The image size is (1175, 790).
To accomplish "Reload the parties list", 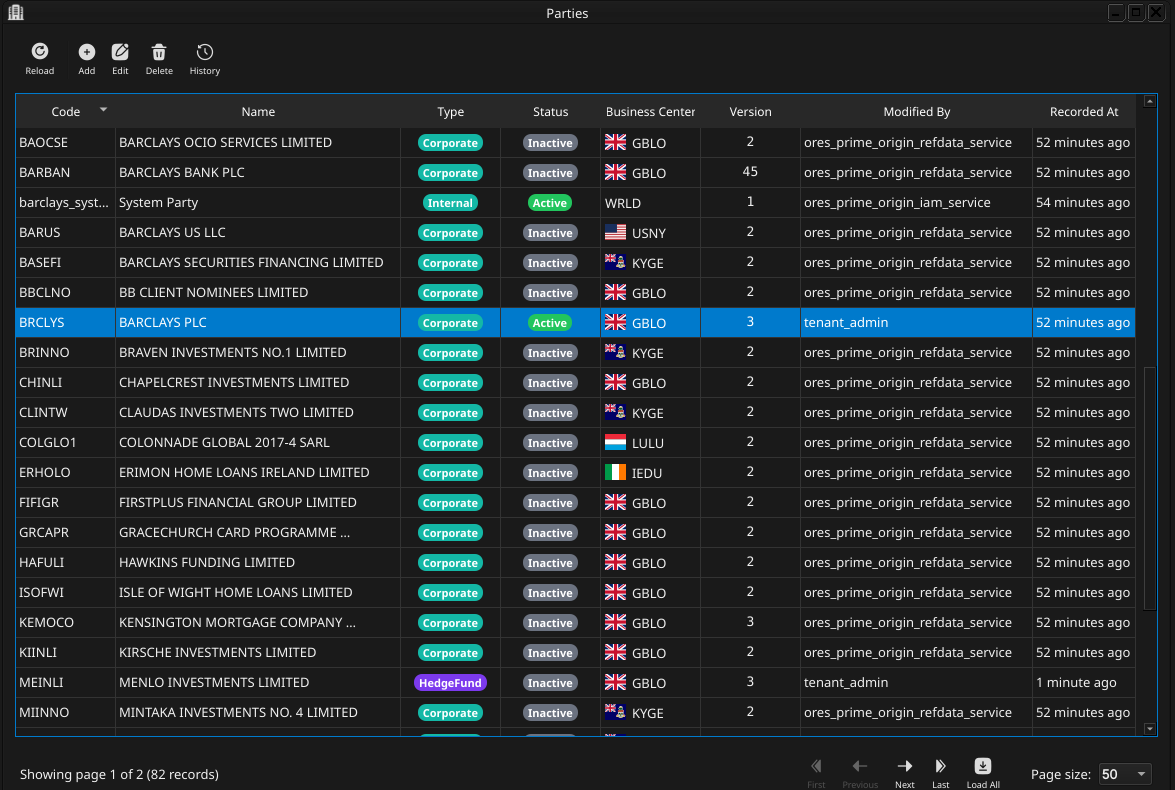I will click(x=40, y=59).
